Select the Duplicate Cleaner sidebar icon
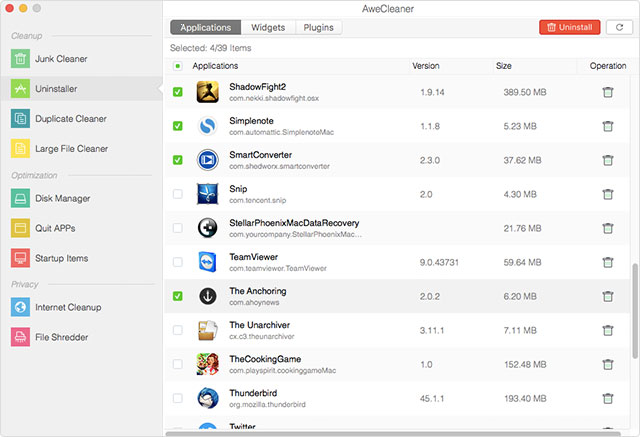The width and height of the screenshot is (640, 437). (x=21, y=119)
